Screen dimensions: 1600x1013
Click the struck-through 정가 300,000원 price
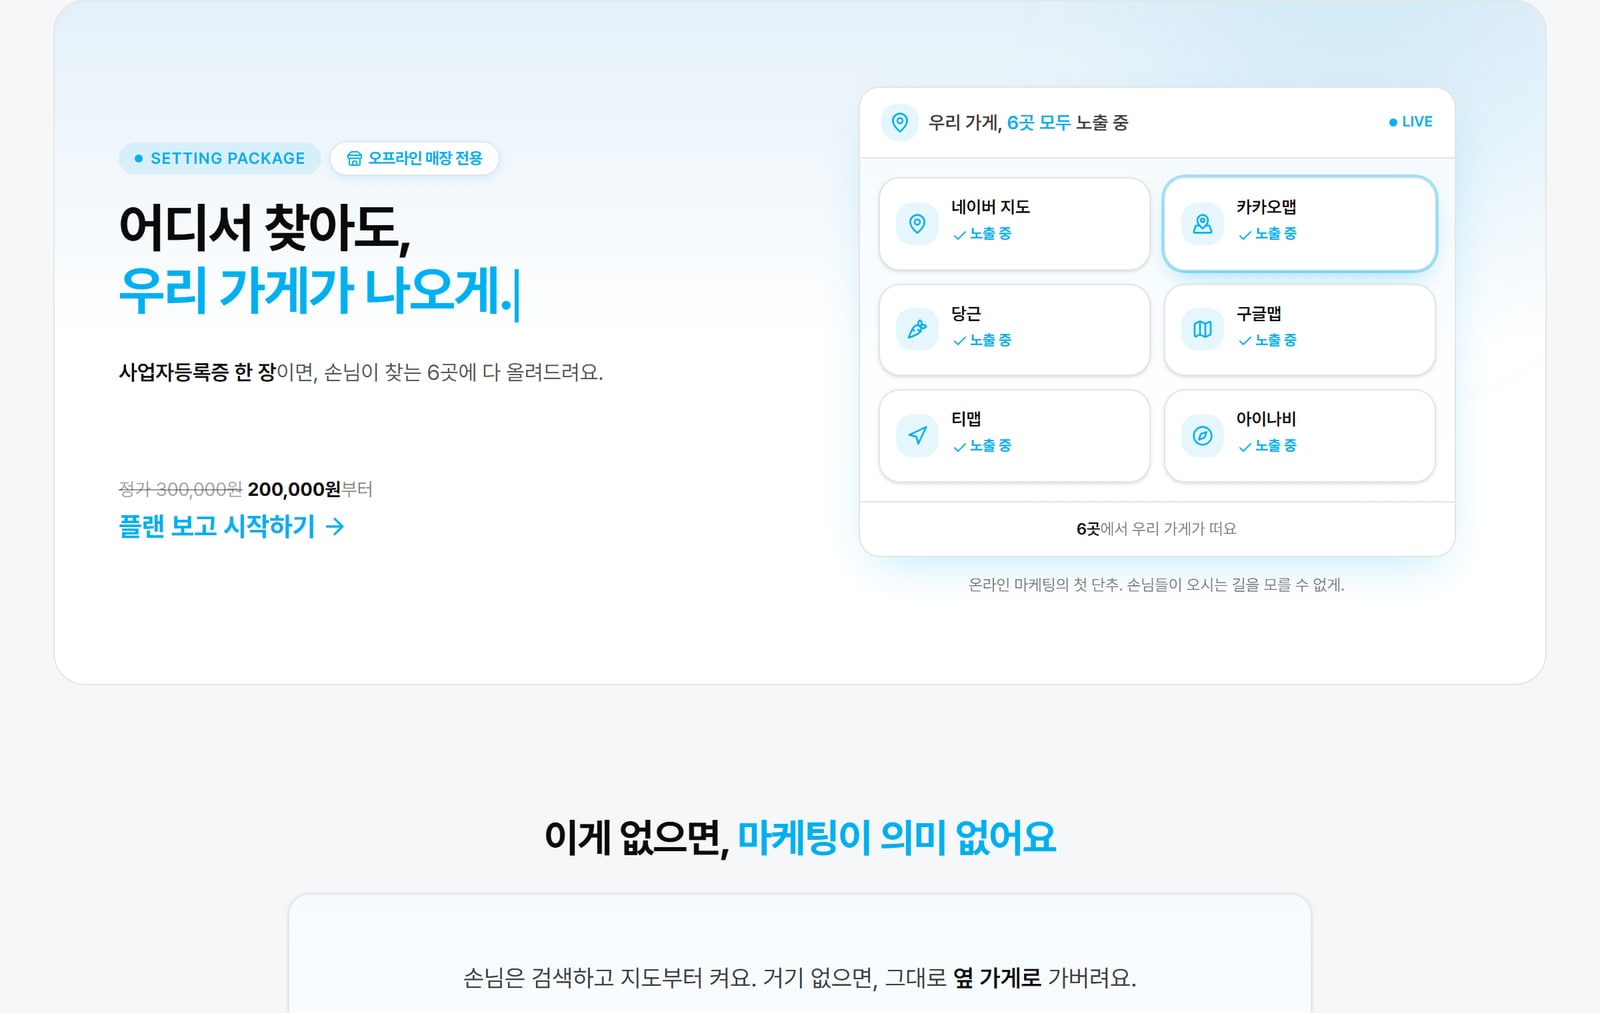coord(180,489)
